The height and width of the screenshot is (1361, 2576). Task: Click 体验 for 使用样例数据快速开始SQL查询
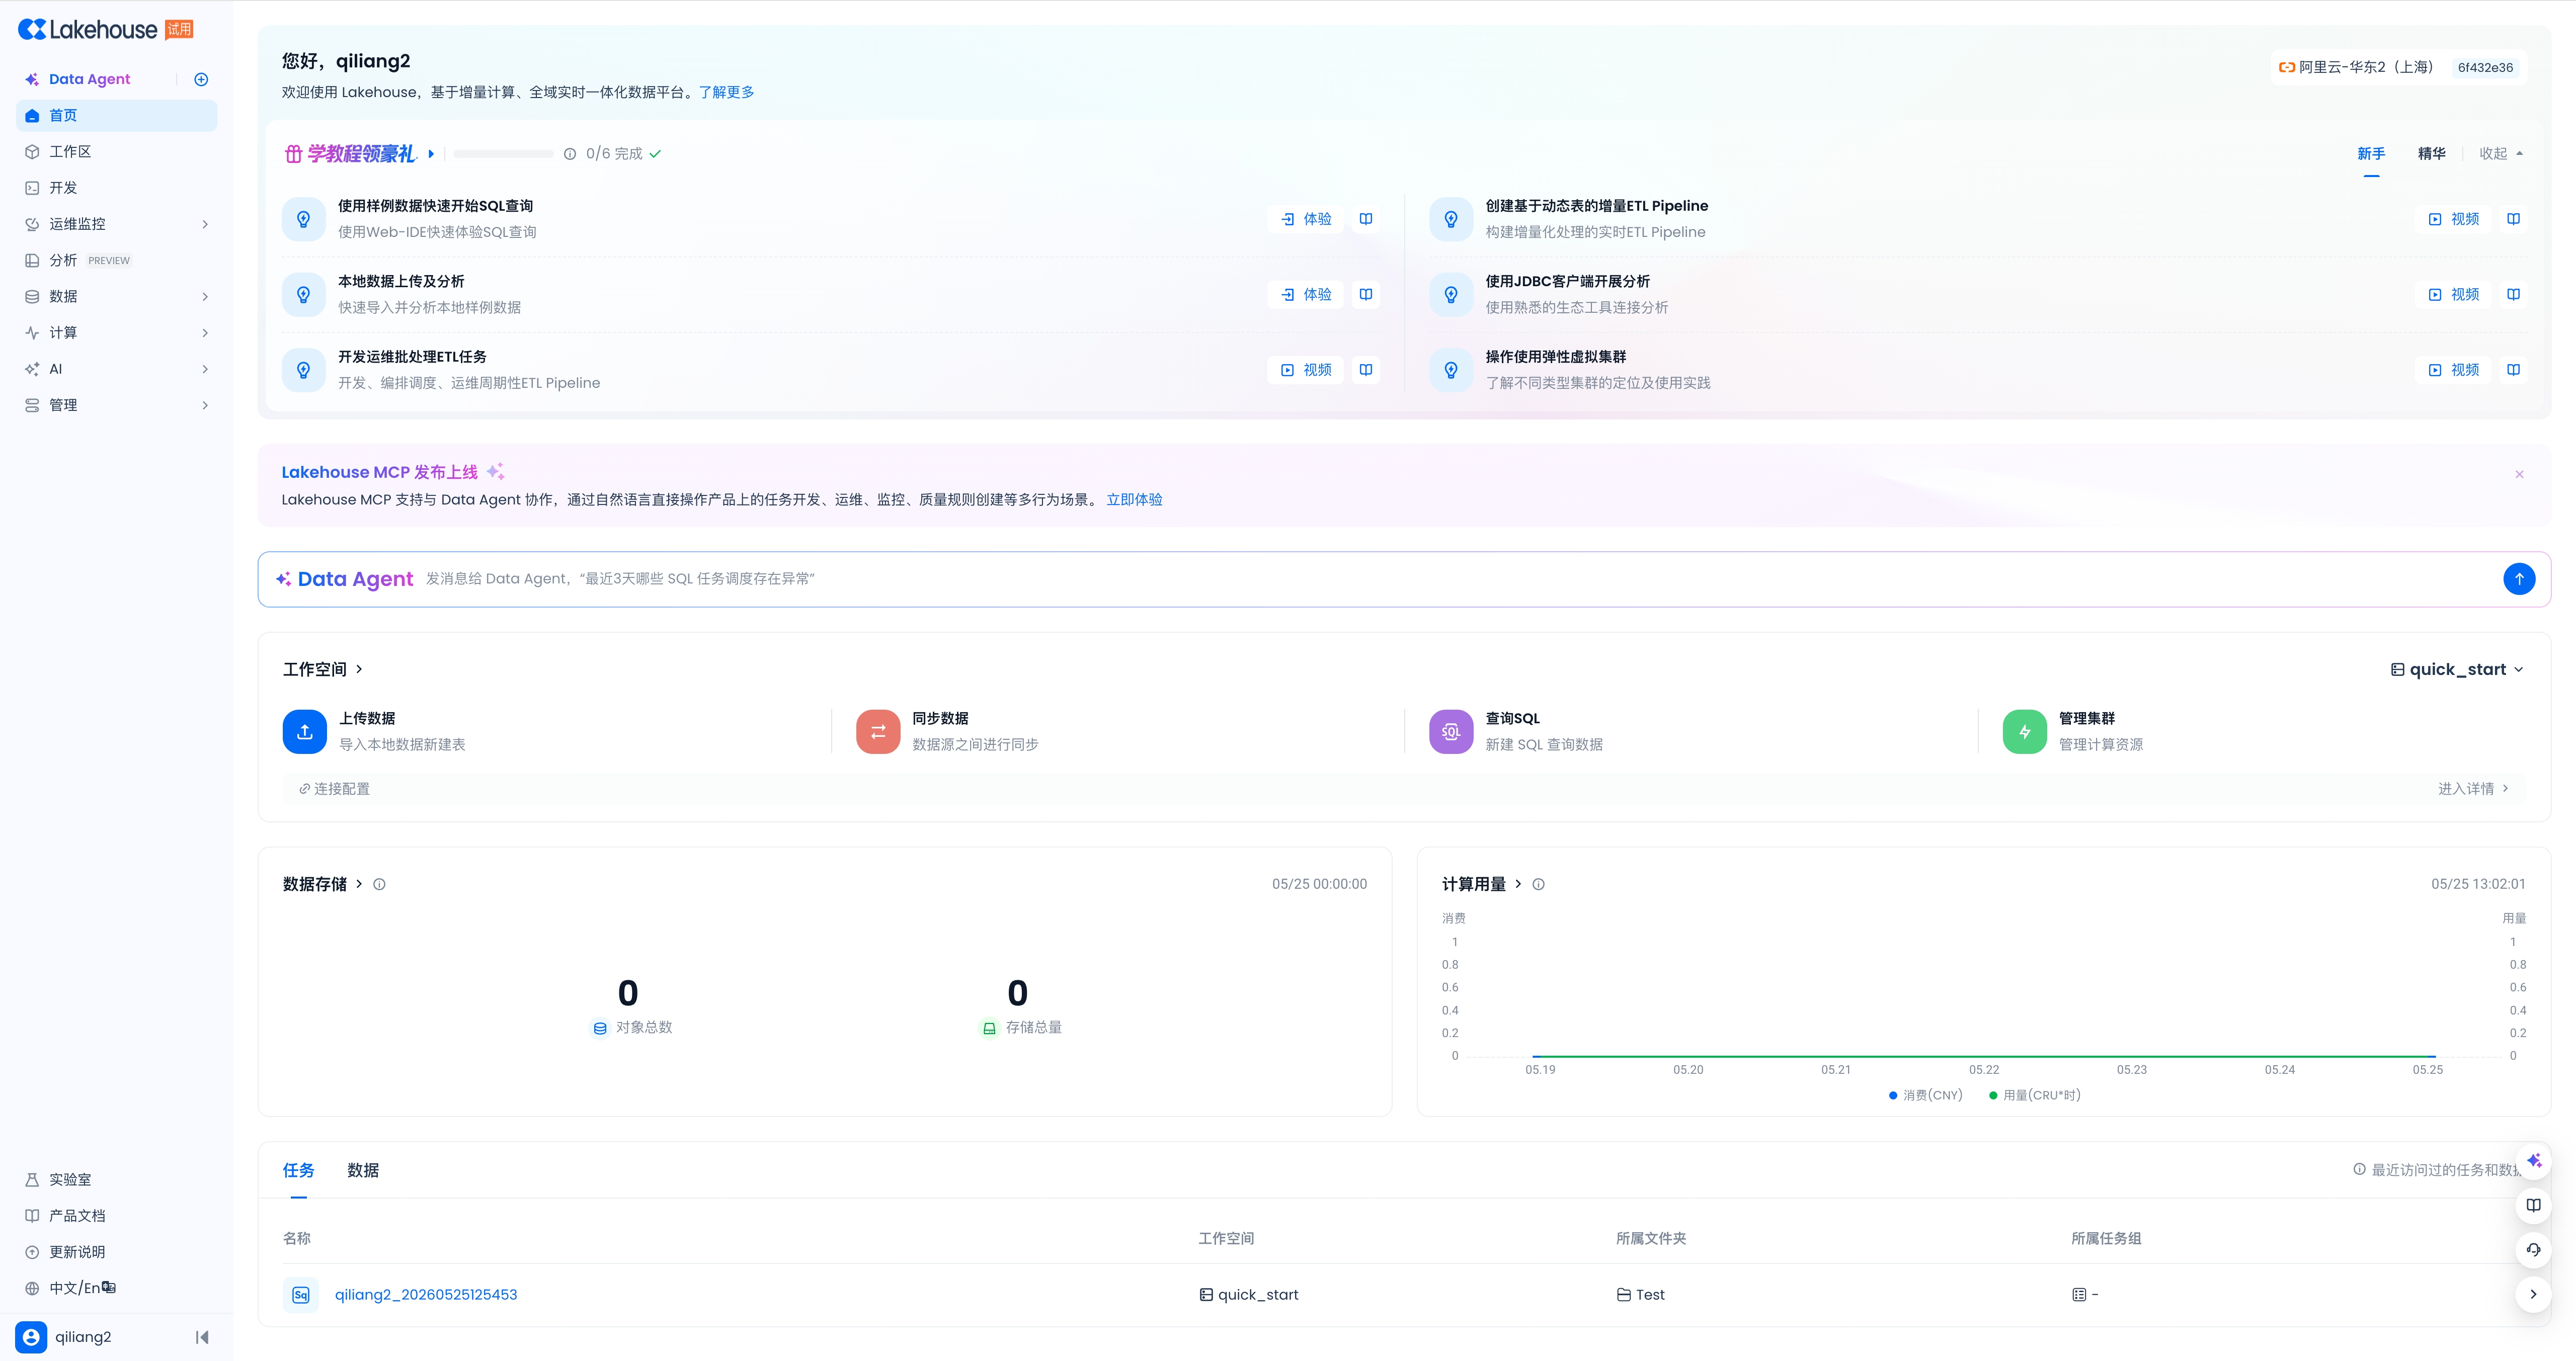(x=1306, y=219)
